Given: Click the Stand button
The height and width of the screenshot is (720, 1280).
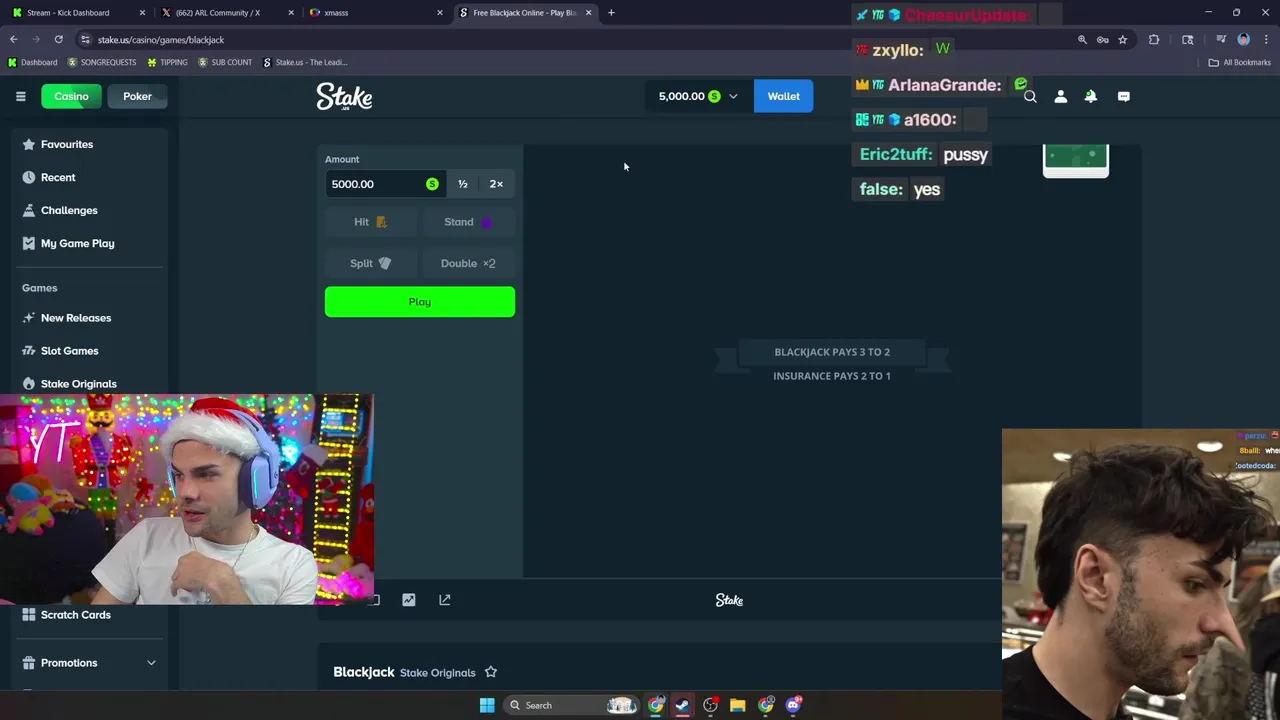Looking at the screenshot, I should point(468,222).
